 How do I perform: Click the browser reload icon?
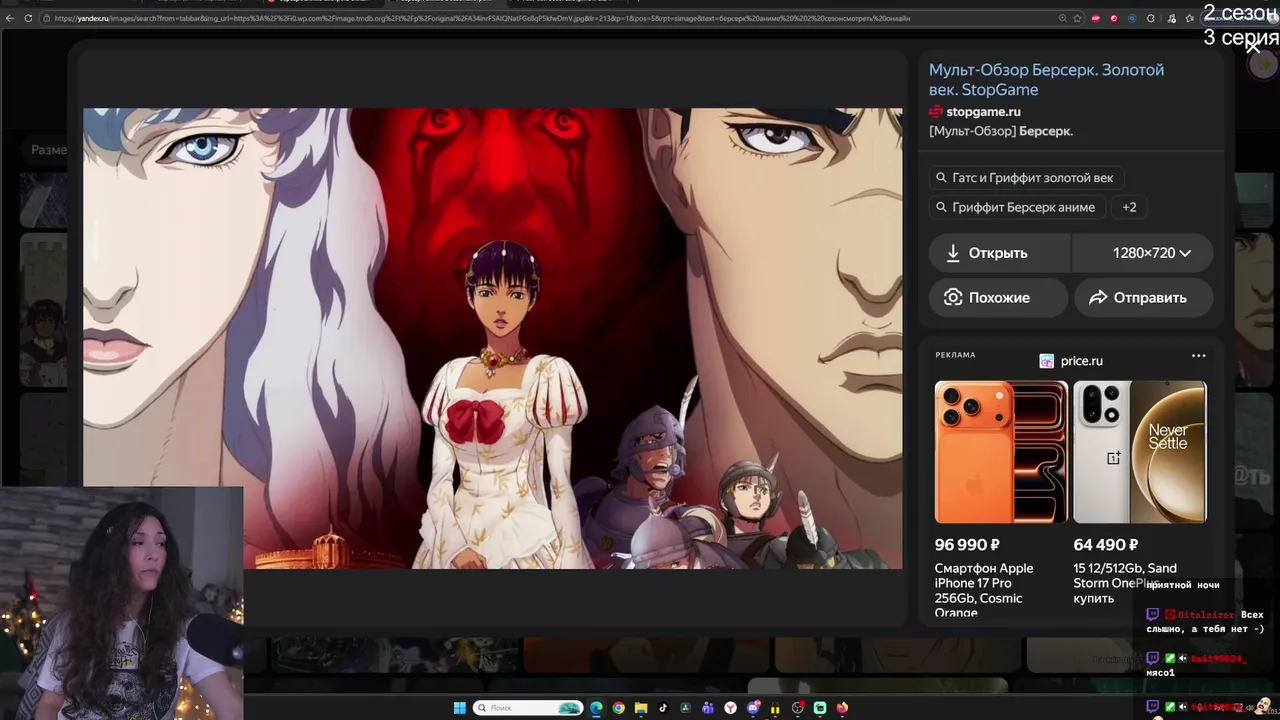(28, 18)
